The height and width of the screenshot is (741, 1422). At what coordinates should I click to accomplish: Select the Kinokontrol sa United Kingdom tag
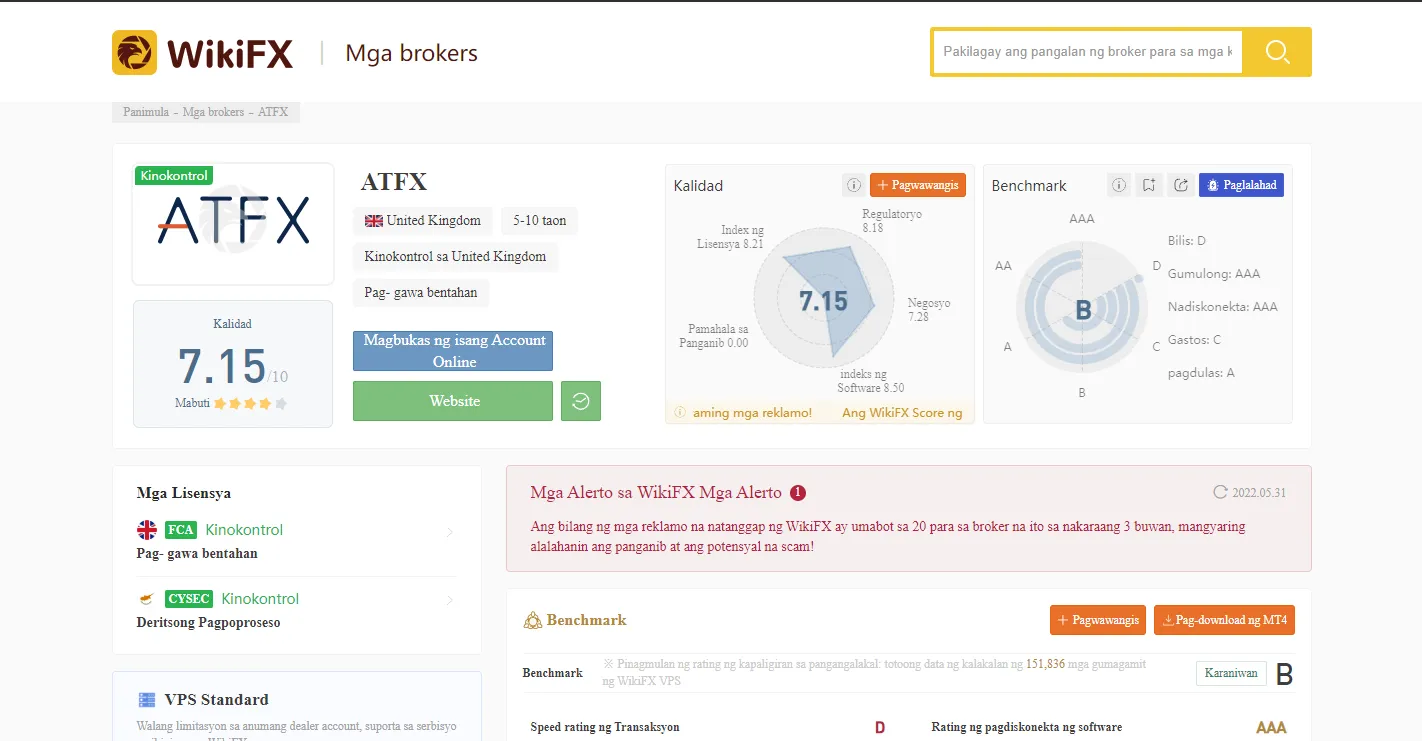point(455,257)
